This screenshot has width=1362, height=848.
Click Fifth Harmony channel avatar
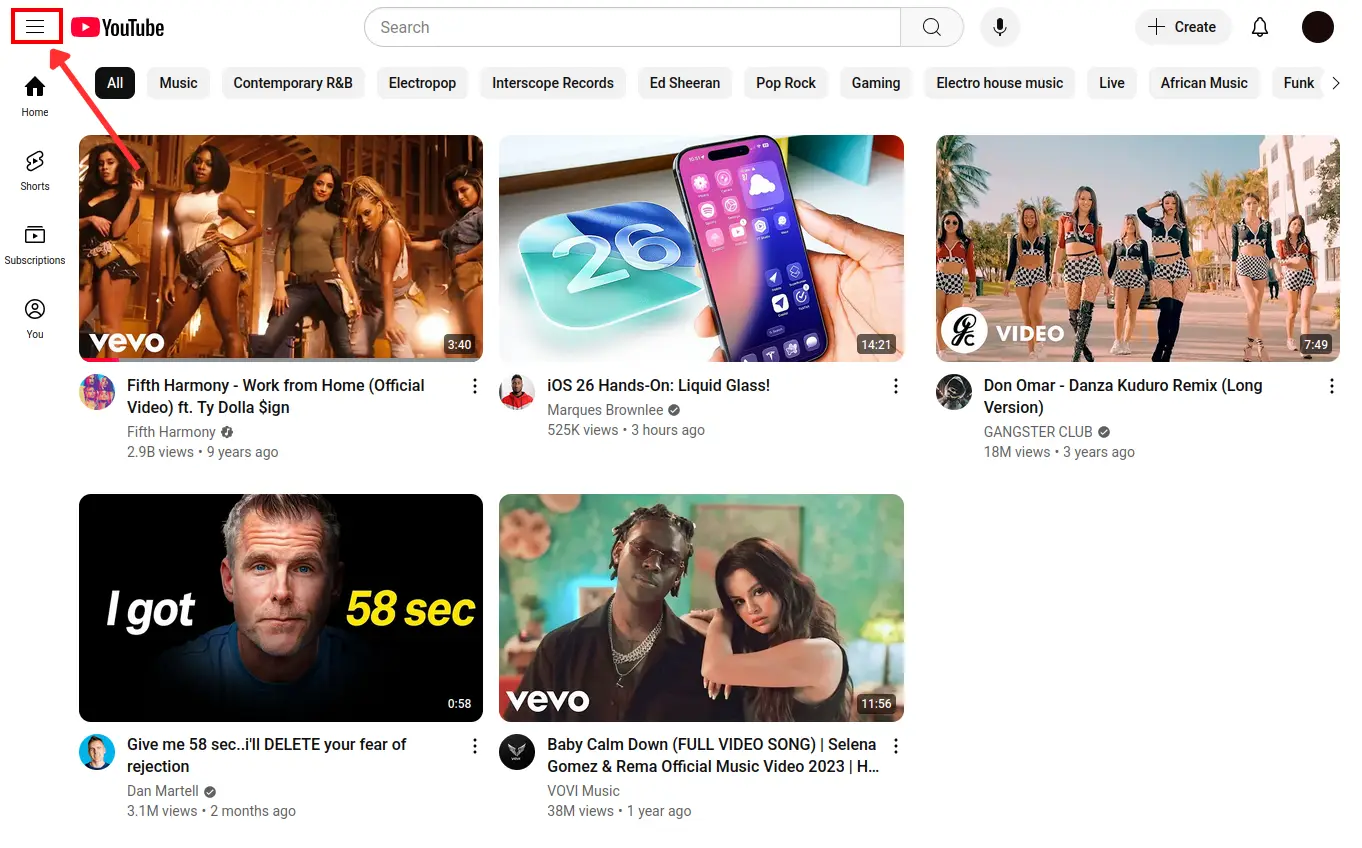click(97, 392)
